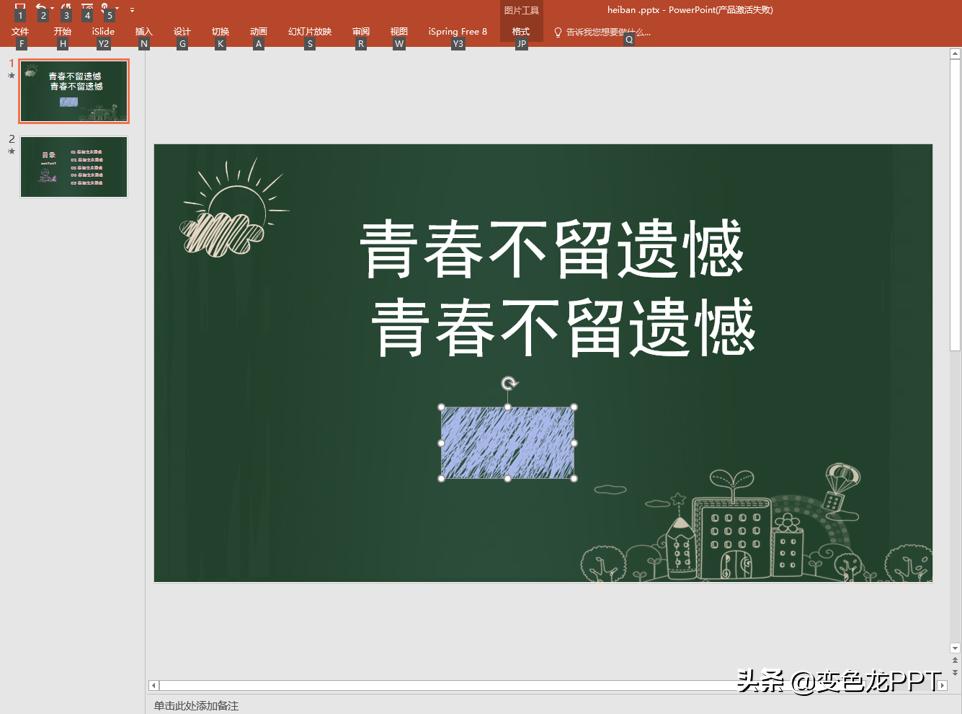
Task: Expand the dropdown beside the fifth Quick Access icon
Action: [117, 8]
